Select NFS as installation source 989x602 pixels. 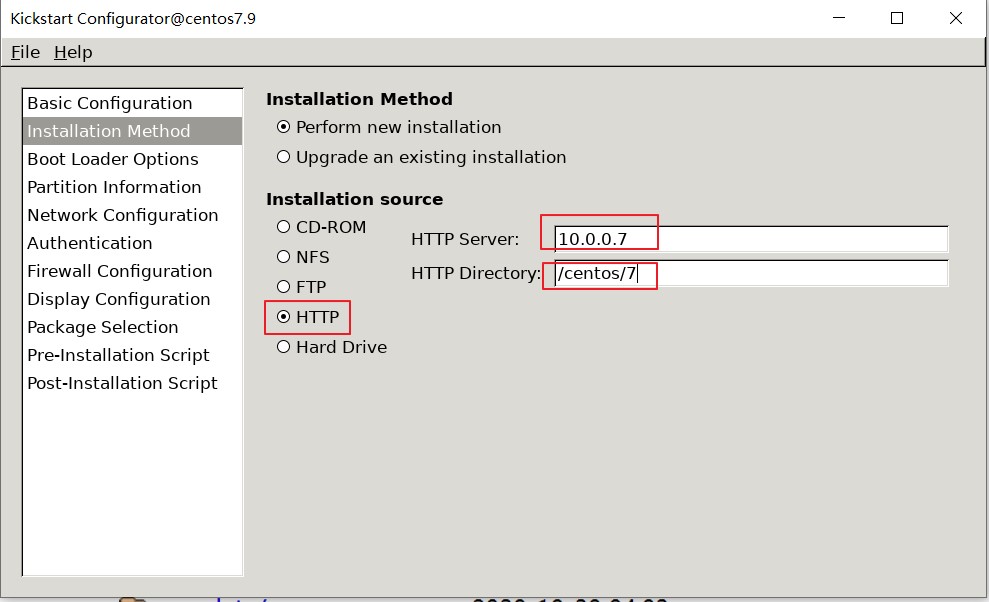303,257
